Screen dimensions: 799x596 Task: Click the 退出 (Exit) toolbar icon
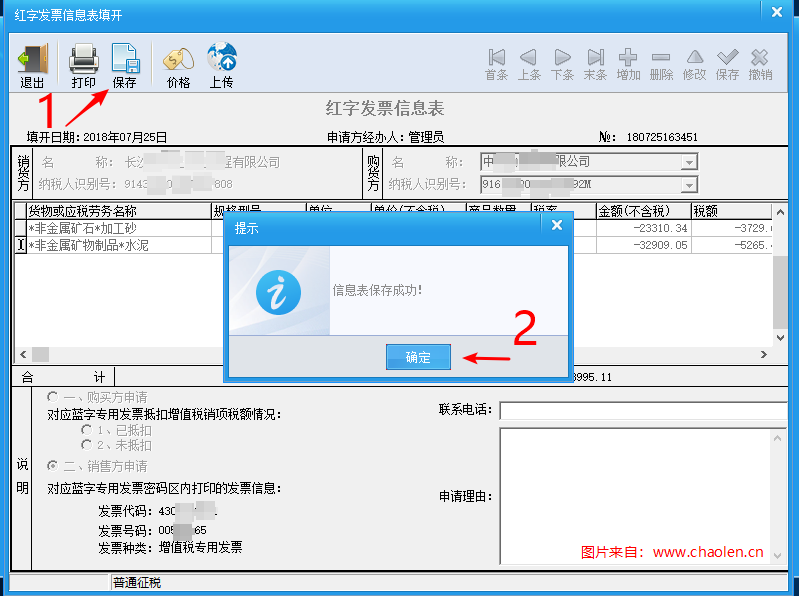pos(32,66)
